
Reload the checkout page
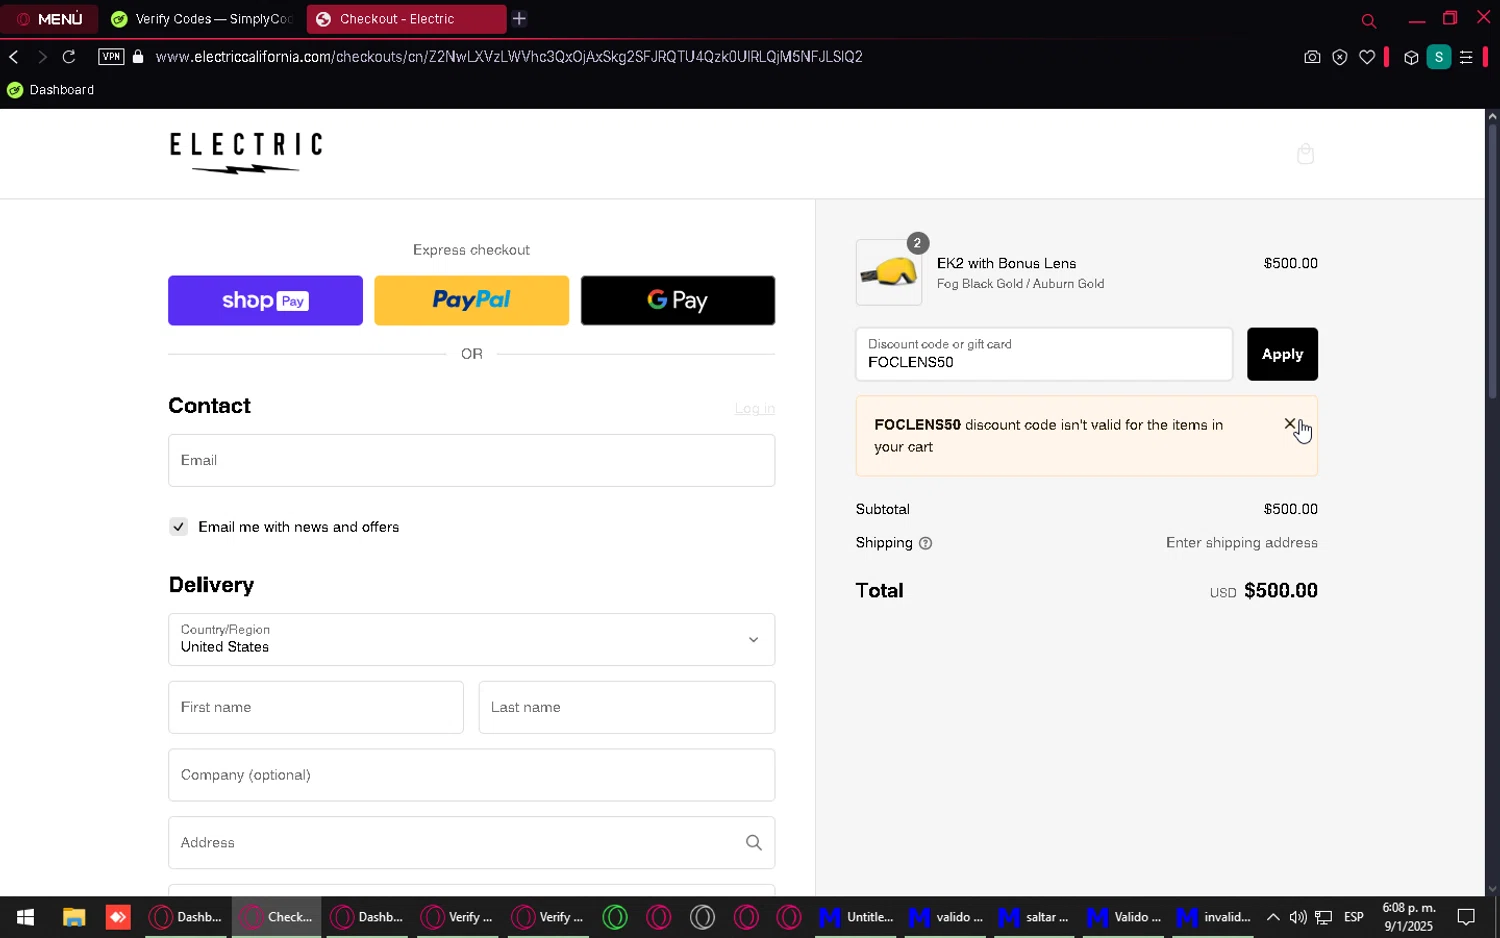69,57
